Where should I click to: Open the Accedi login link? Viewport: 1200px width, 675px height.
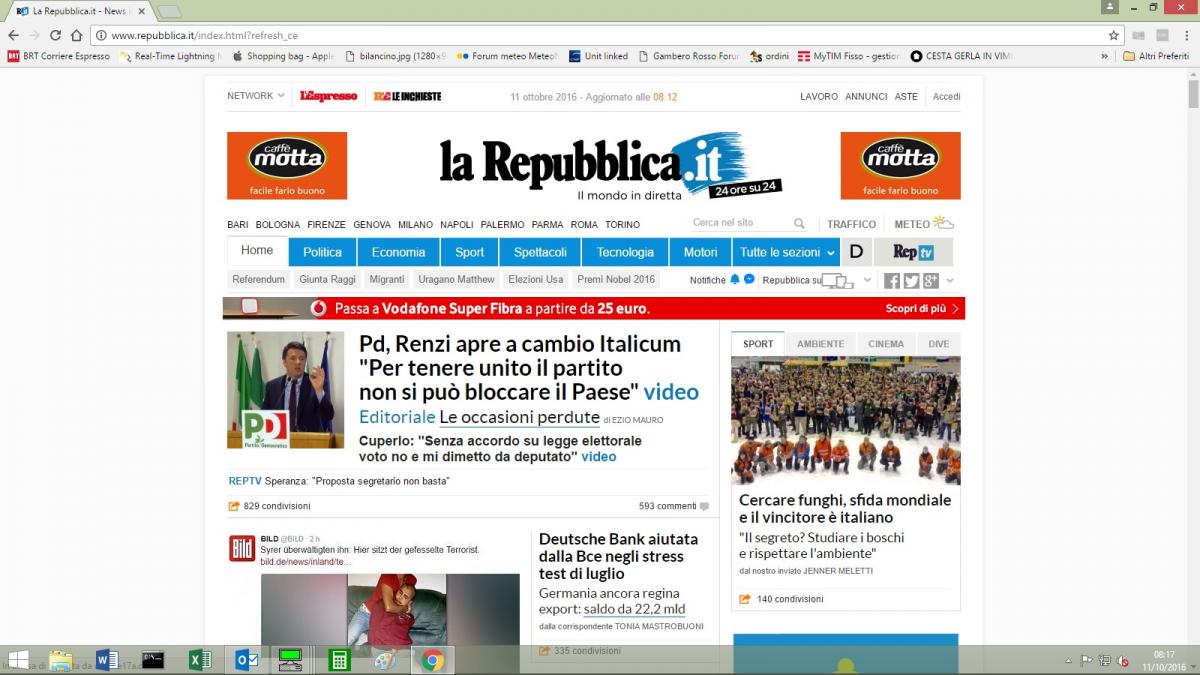(x=946, y=97)
